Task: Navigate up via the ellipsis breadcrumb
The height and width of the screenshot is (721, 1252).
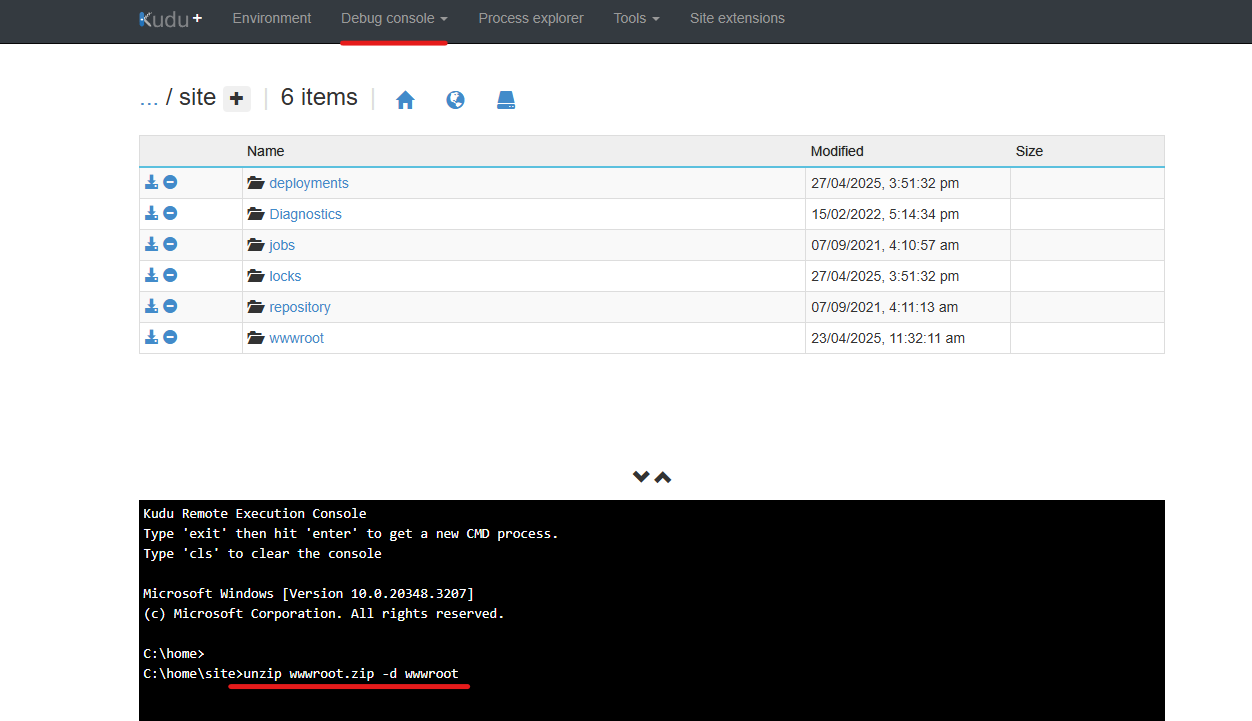Action: 149,98
